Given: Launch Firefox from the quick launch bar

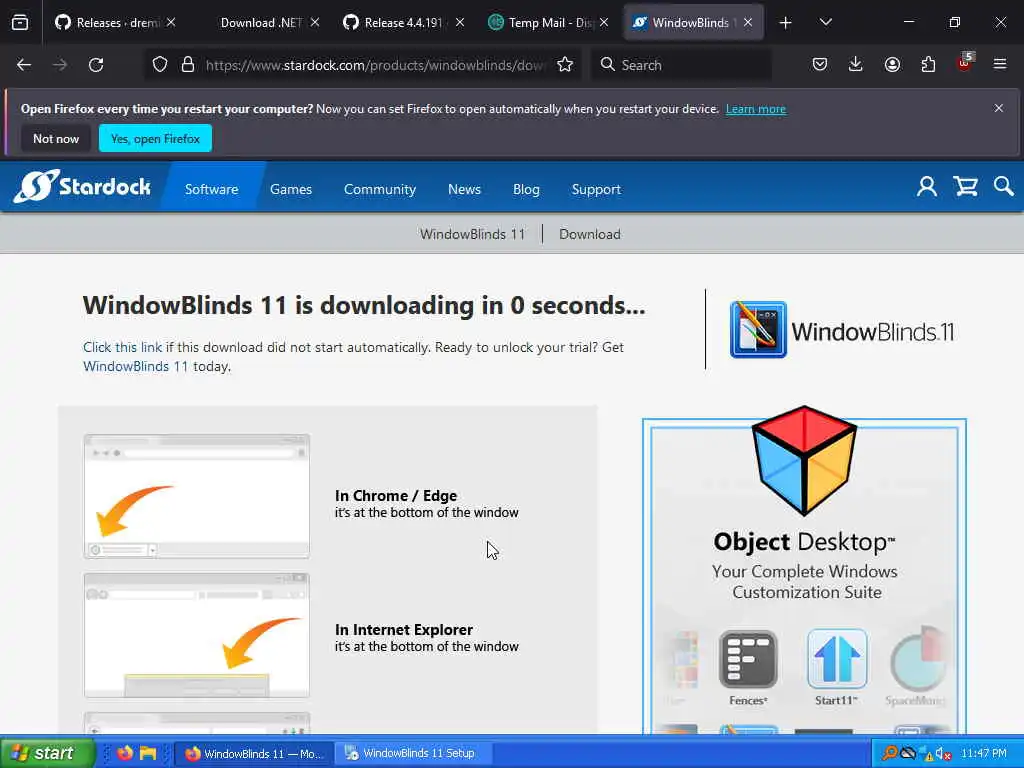Looking at the screenshot, I should click(x=125, y=753).
